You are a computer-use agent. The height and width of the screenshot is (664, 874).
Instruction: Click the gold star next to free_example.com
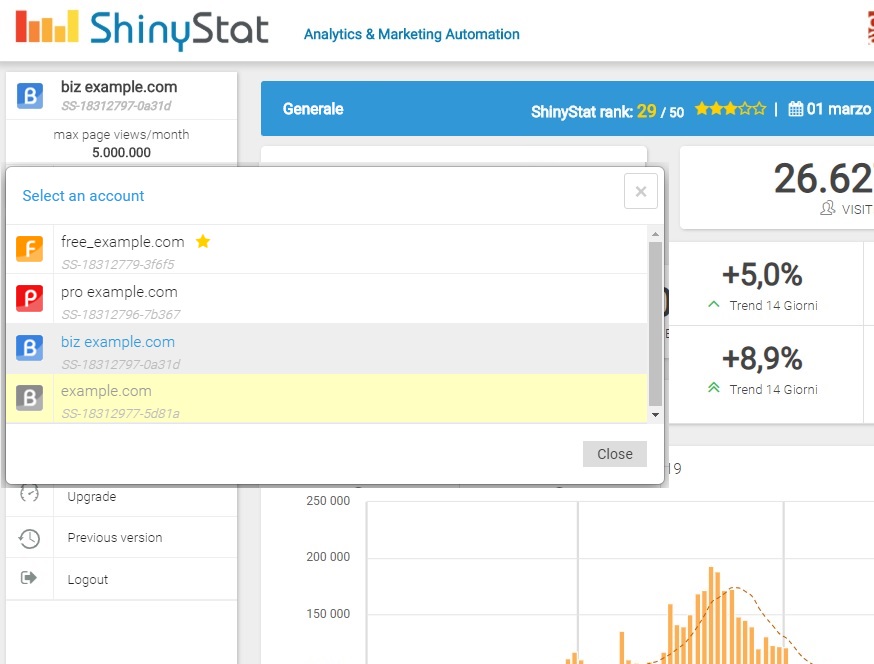point(203,241)
